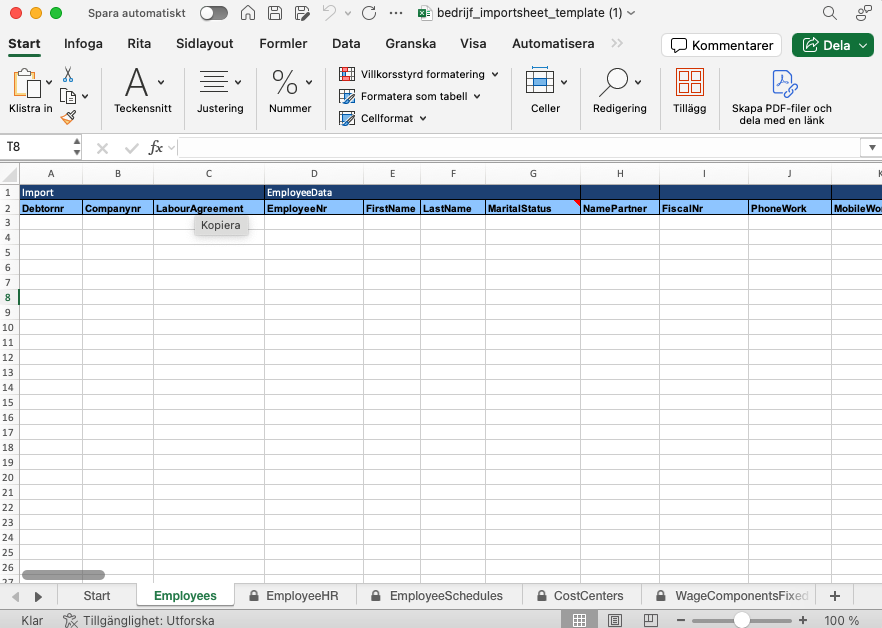Click the Save floppy disk icon
Screen dimensions: 882x628
coord(275,14)
